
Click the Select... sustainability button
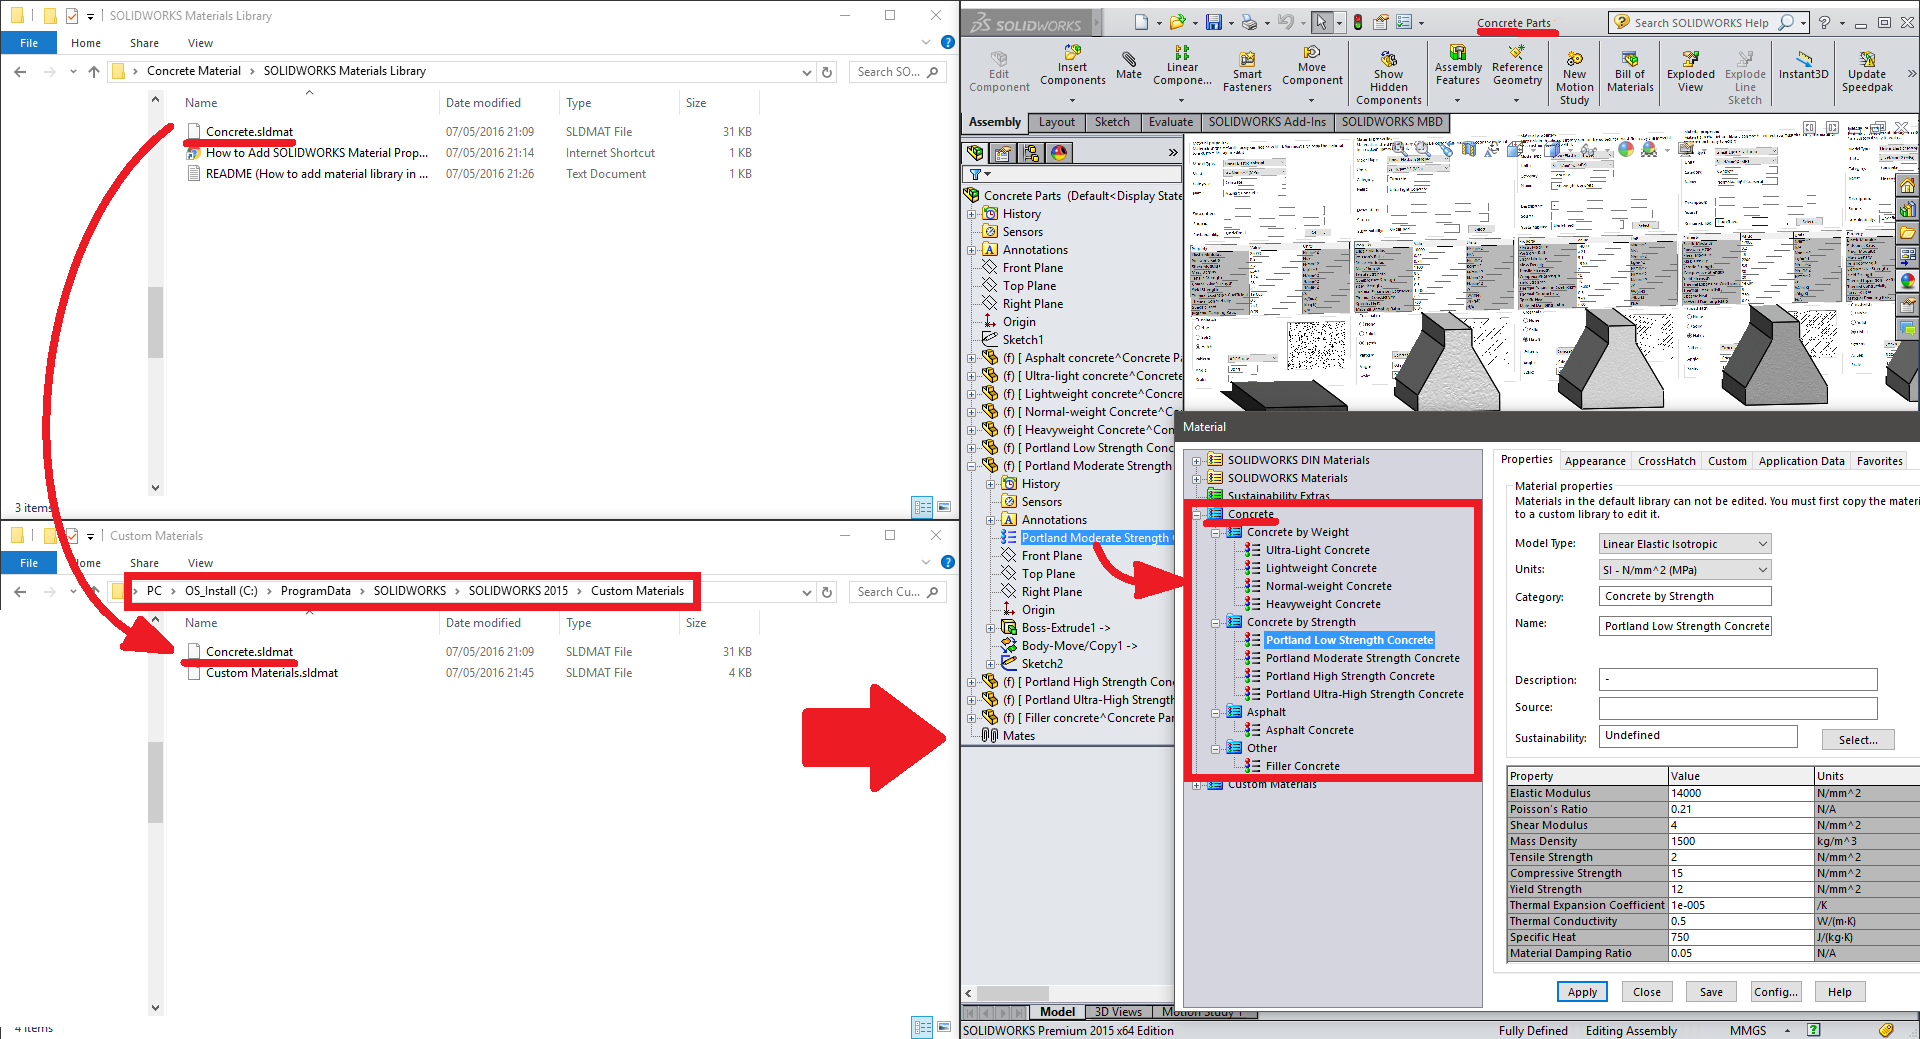click(x=1857, y=740)
